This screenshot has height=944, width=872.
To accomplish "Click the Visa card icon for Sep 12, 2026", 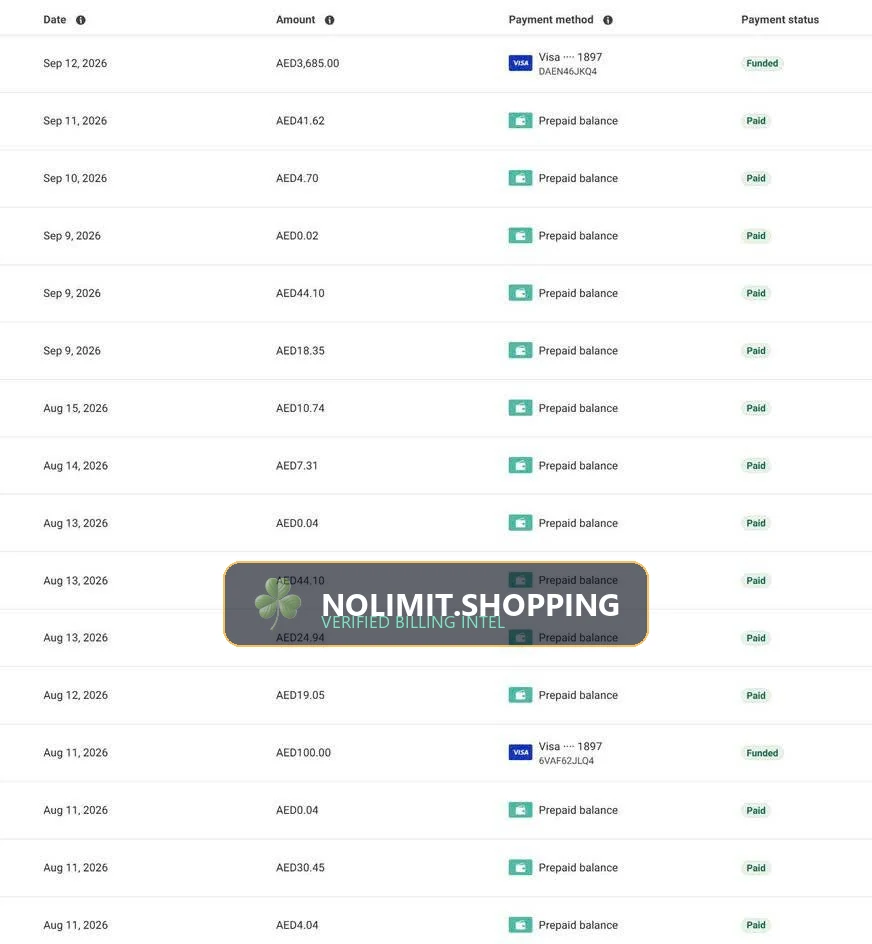I will tap(520, 63).
